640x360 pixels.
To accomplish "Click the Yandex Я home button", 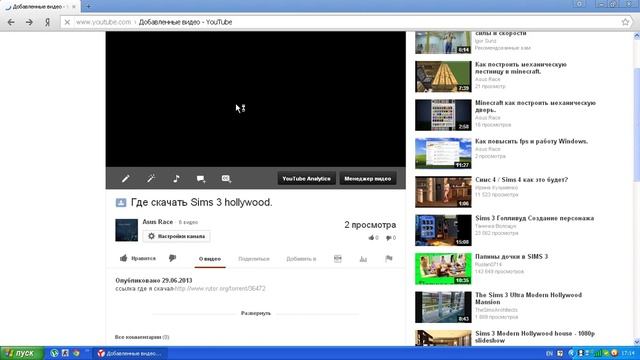I will [x=47, y=22].
